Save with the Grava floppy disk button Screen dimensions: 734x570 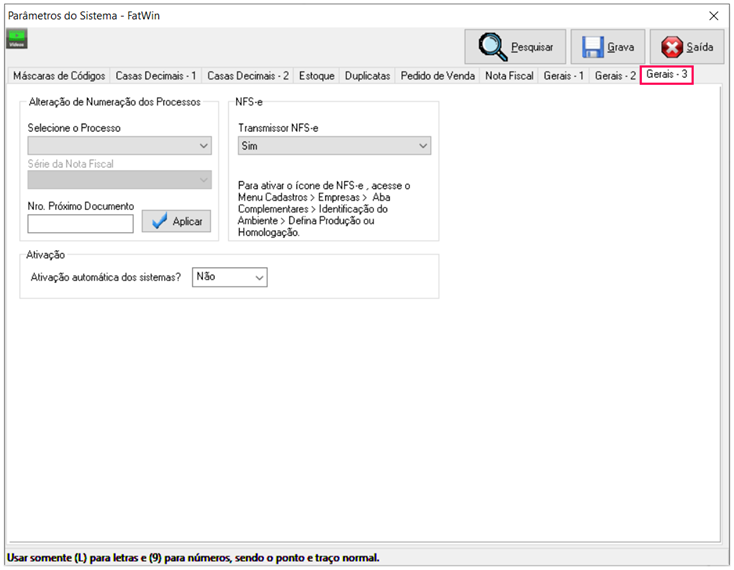click(607, 47)
